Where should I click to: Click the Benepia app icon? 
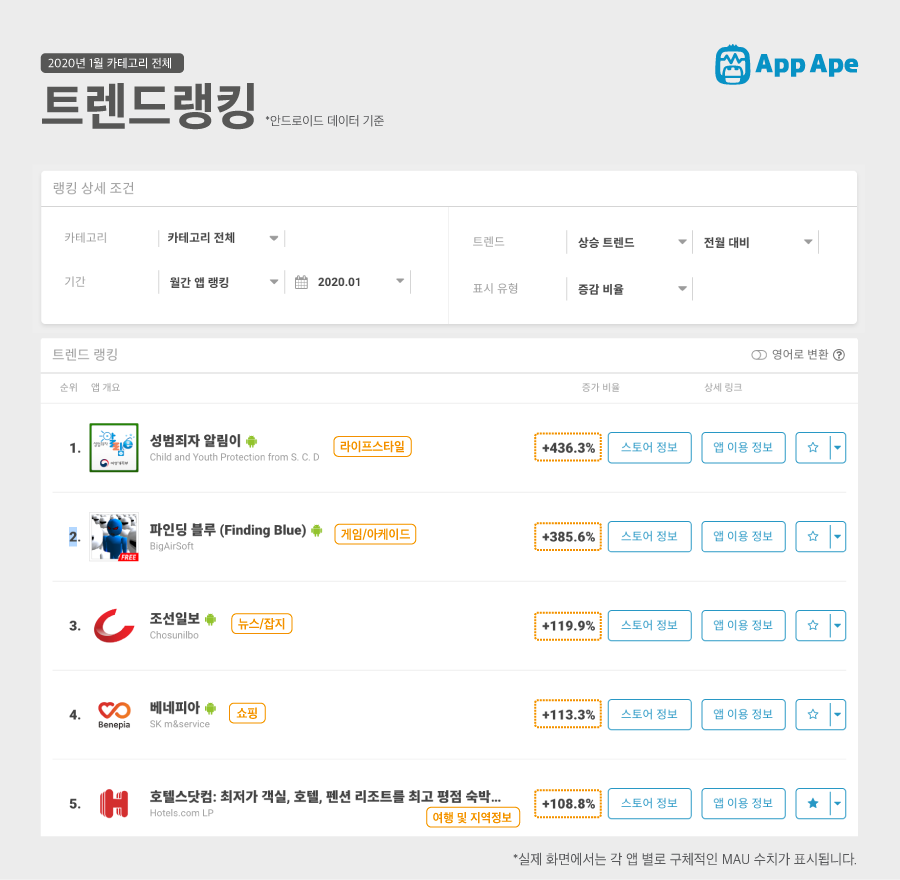(x=114, y=715)
